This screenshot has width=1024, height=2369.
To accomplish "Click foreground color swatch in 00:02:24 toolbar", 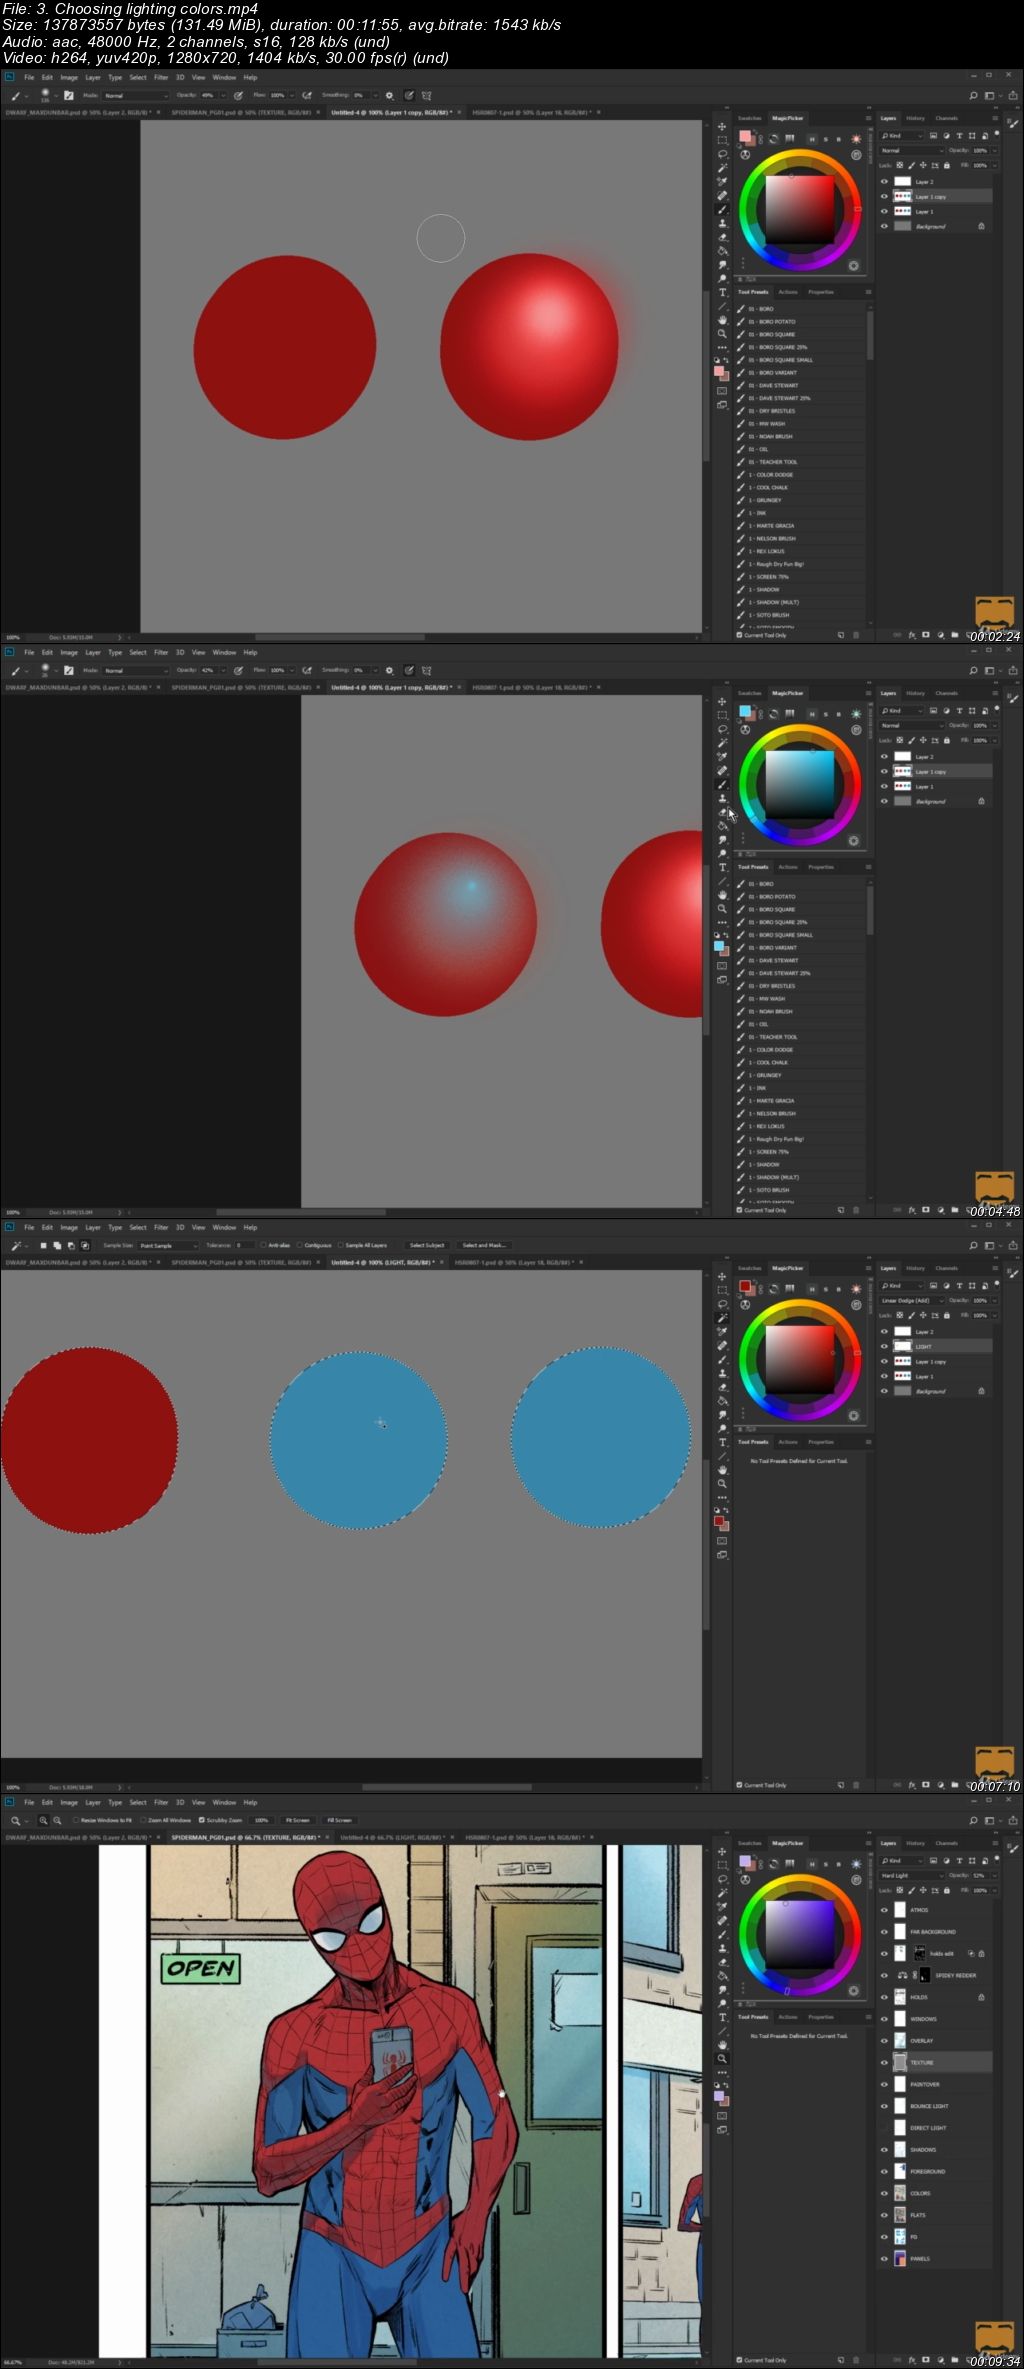I will [x=718, y=371].
